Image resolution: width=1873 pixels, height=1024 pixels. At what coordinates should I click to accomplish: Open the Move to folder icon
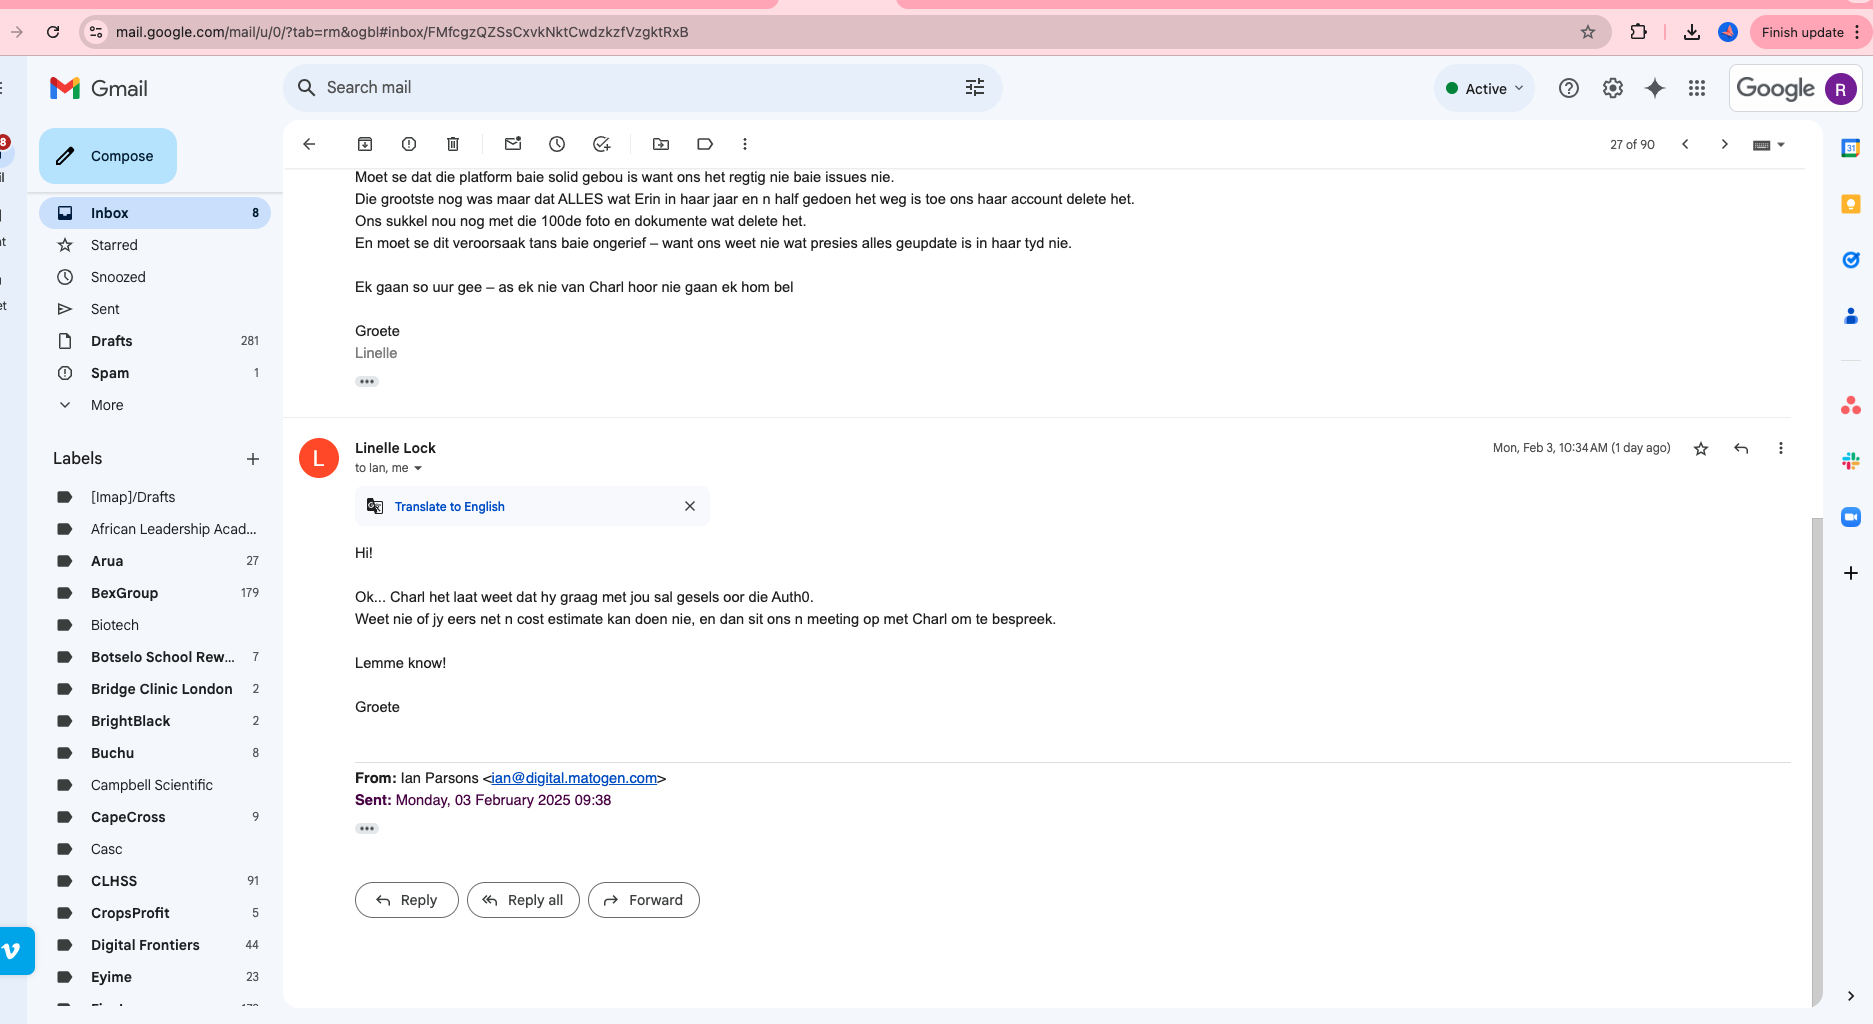pos(661,144)
